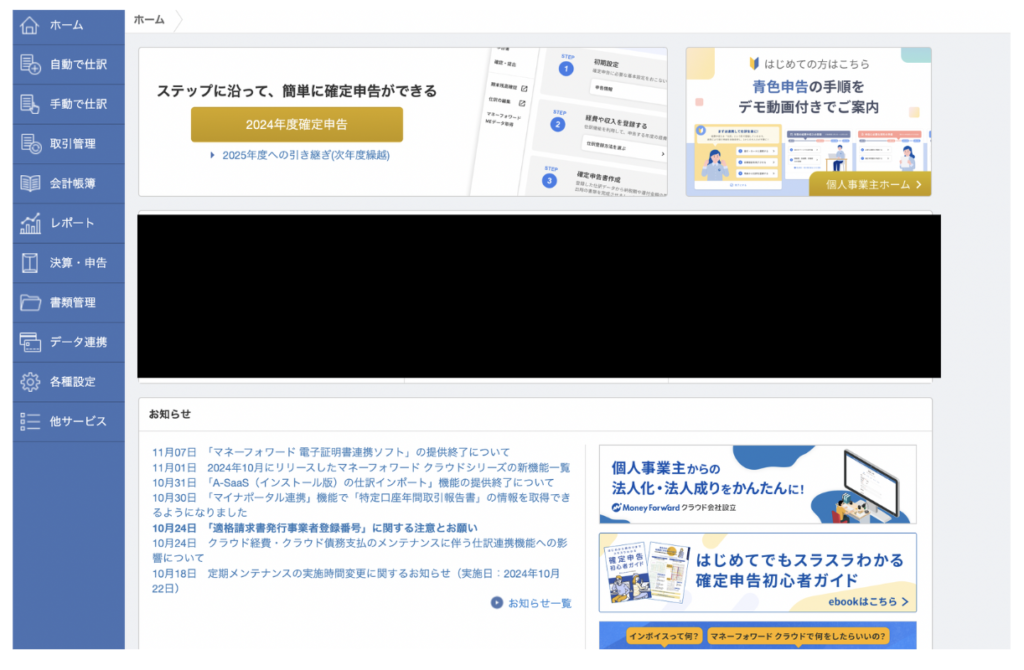Click the 書類管理 folder icon
1024x670 pixels.
coord(30,302)
